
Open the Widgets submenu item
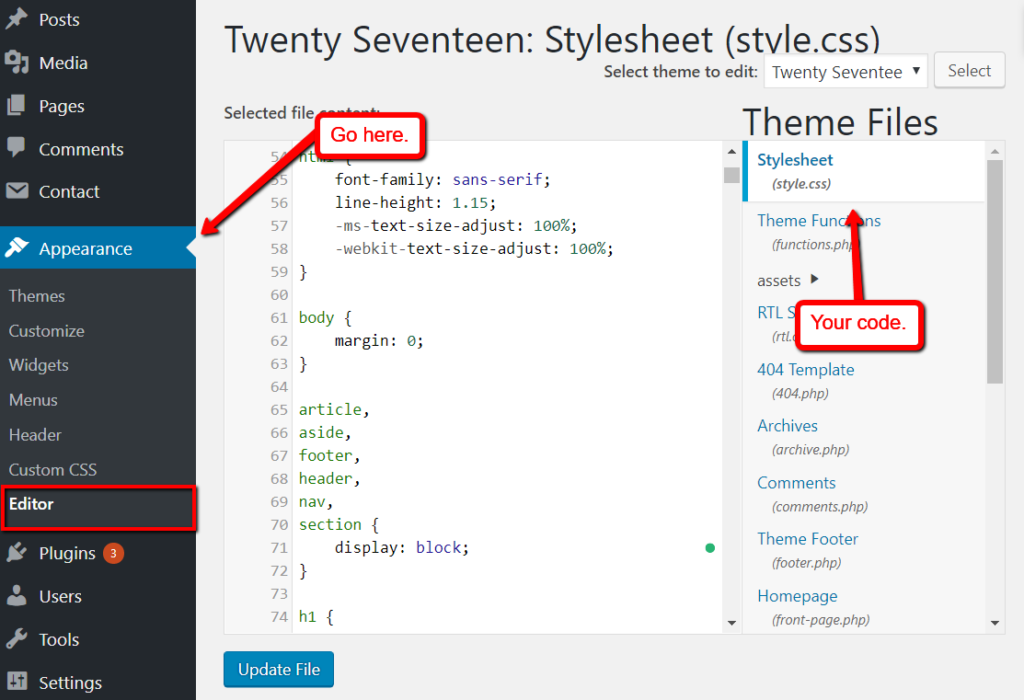[39, 365]
